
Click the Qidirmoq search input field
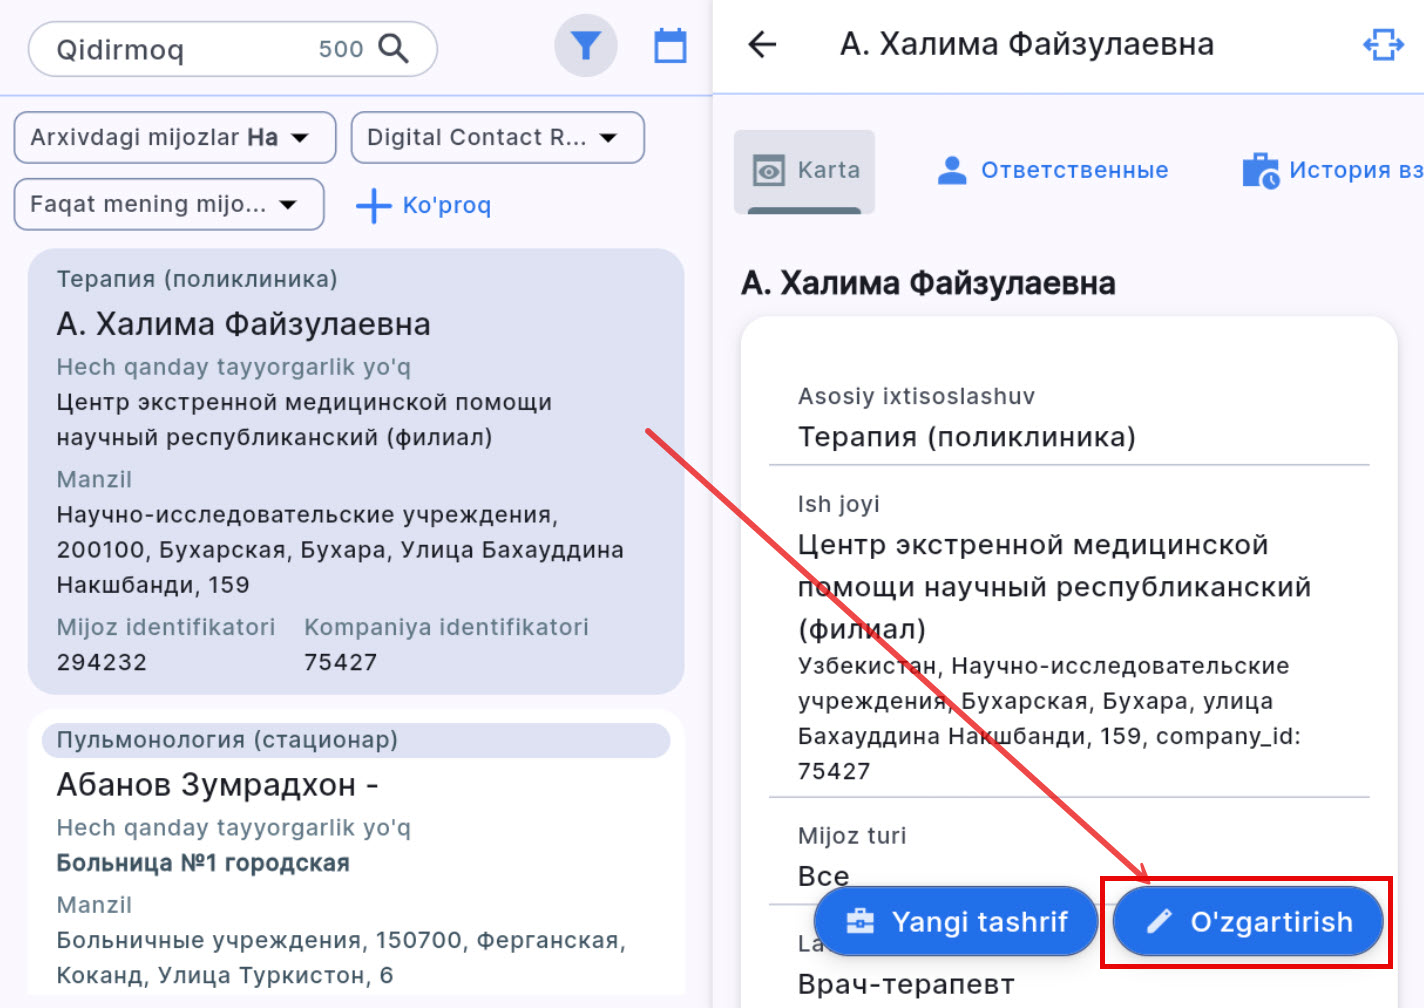point(180,49)
